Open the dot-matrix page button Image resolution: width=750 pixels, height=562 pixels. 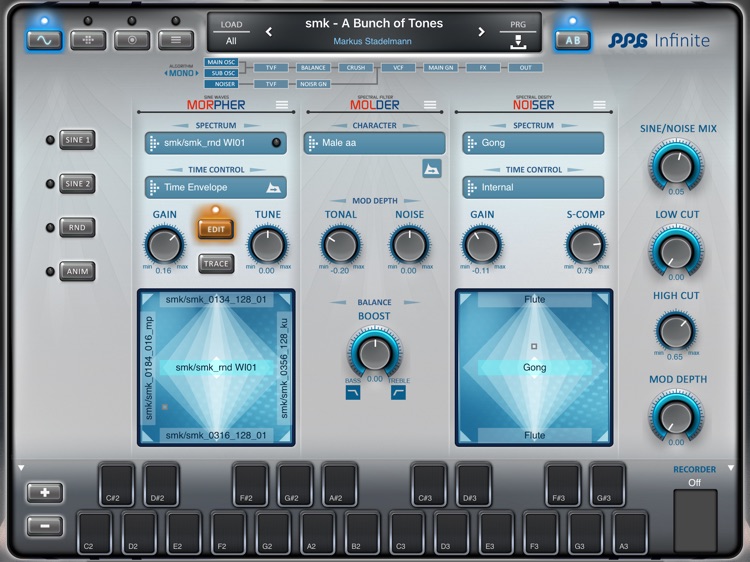pyautogui.click(x=88, y=40)
